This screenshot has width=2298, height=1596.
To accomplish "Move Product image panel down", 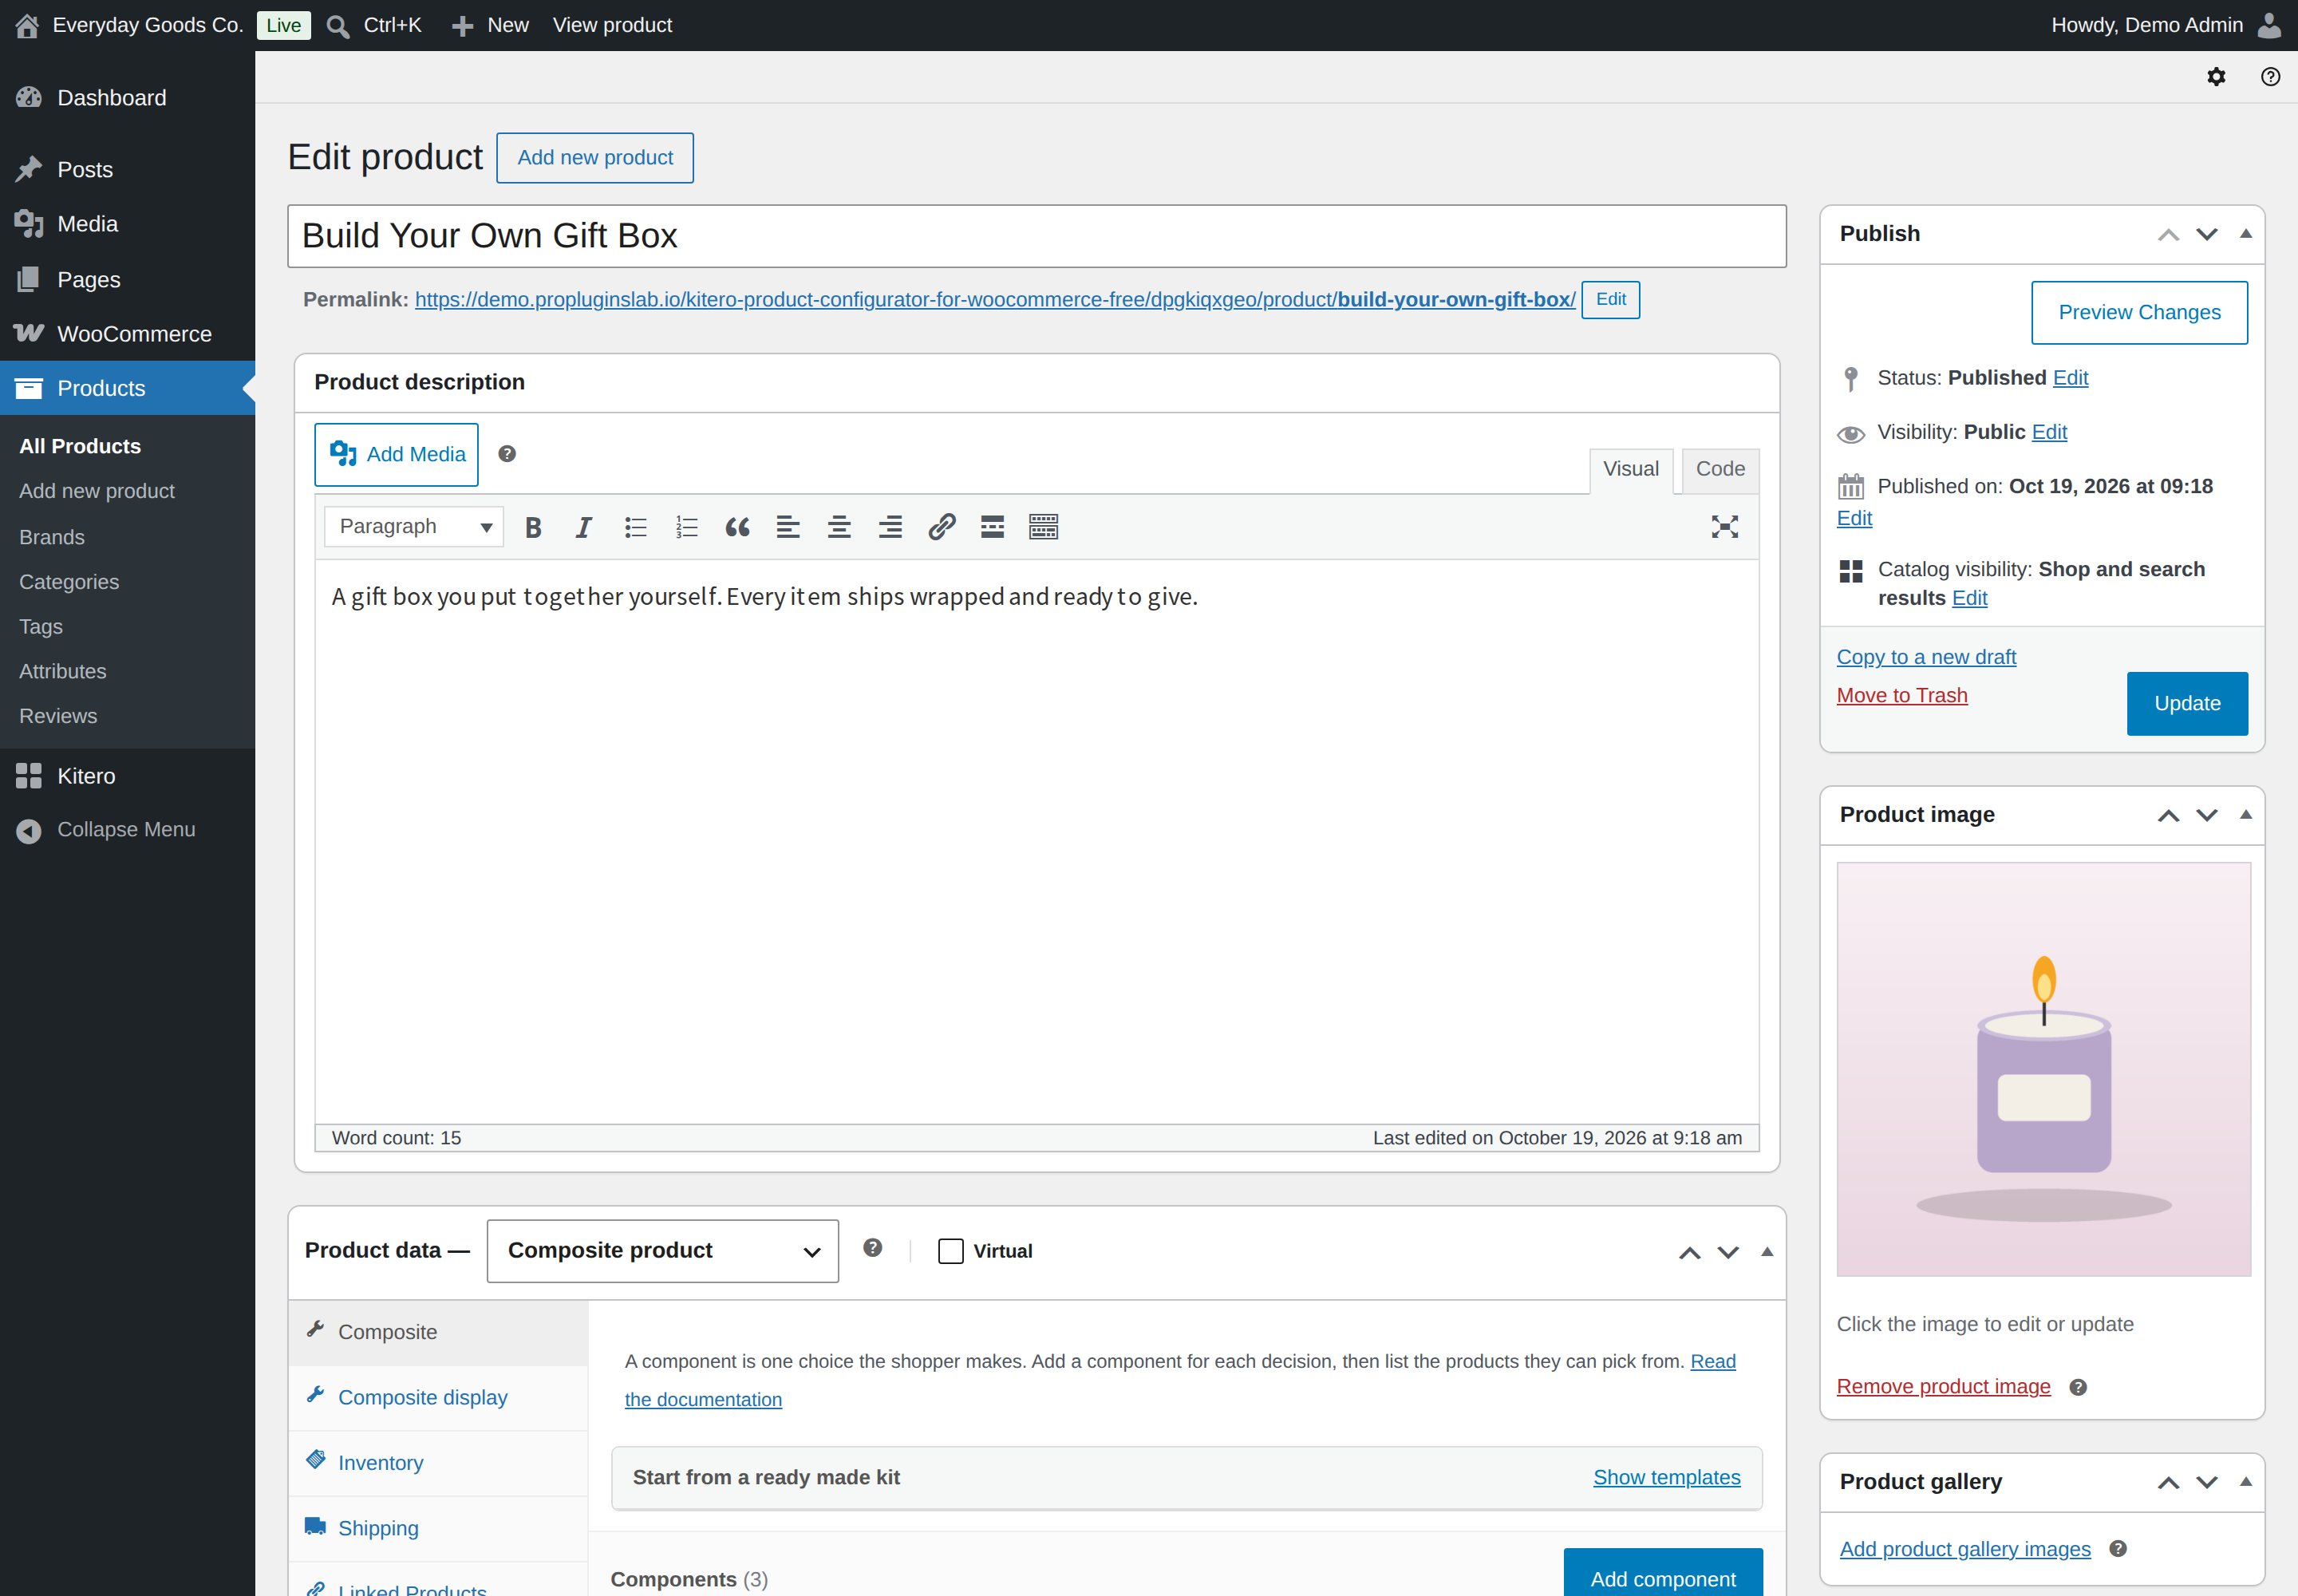I will click(2206, 816).
